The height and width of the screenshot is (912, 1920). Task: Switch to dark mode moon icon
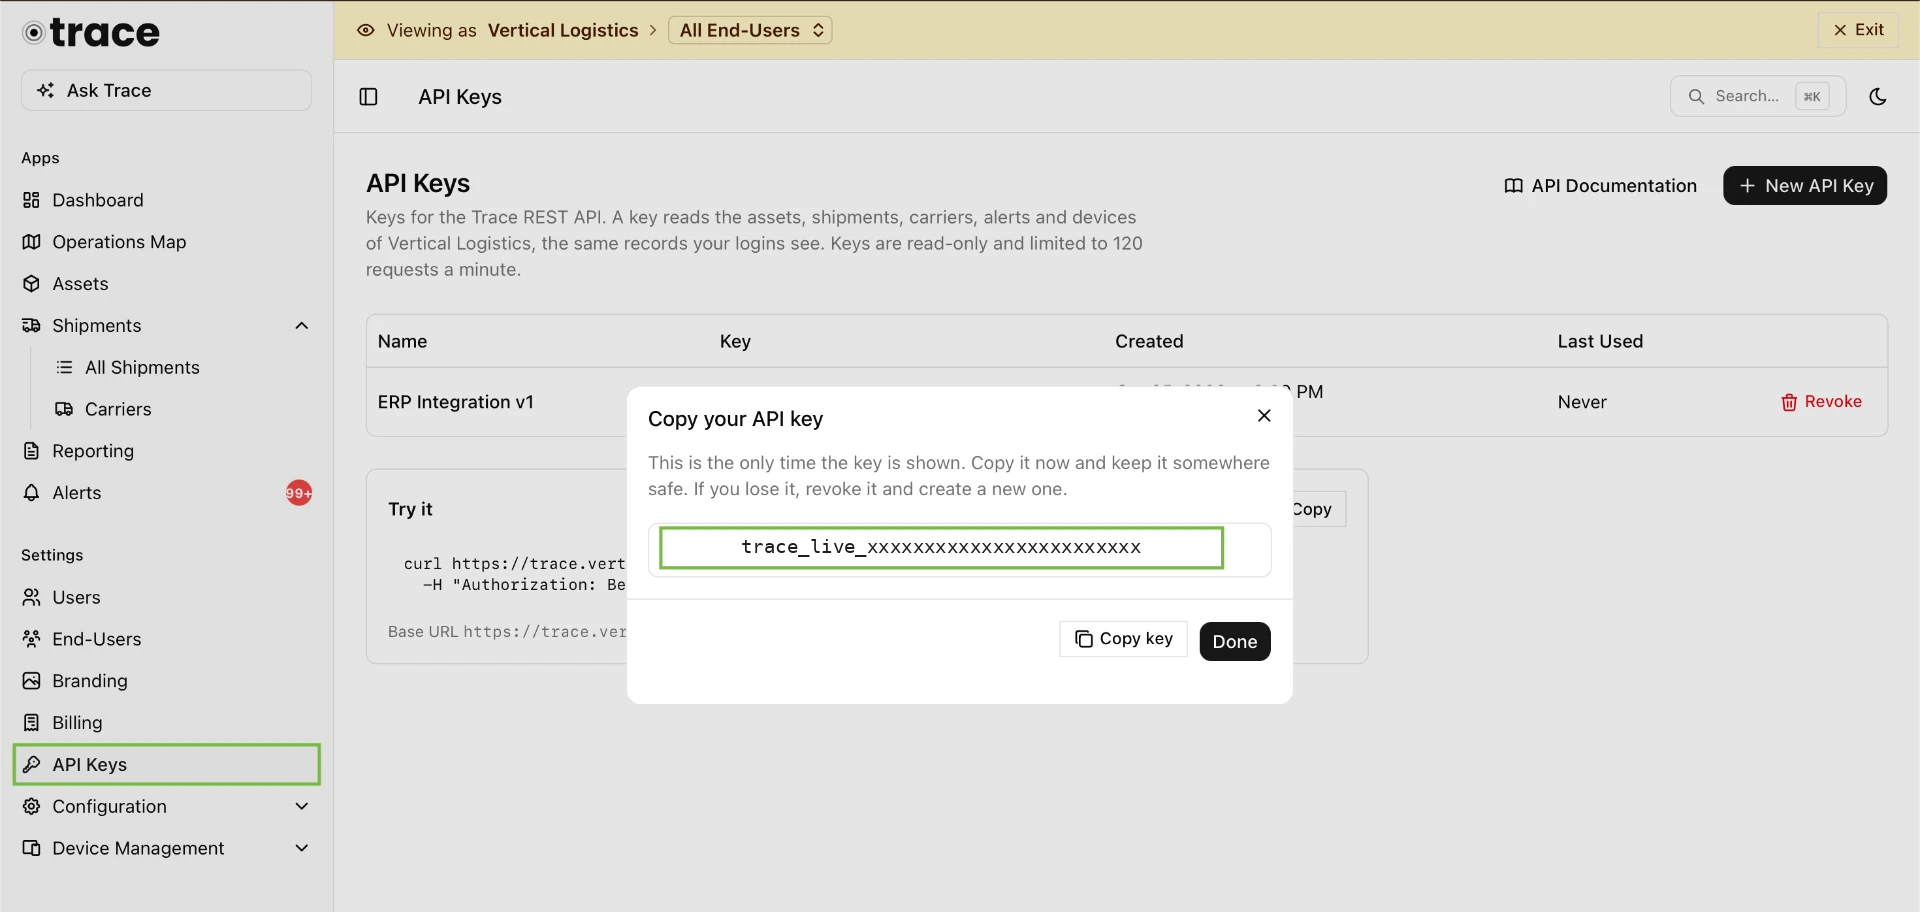click(x=1878, y=97)
